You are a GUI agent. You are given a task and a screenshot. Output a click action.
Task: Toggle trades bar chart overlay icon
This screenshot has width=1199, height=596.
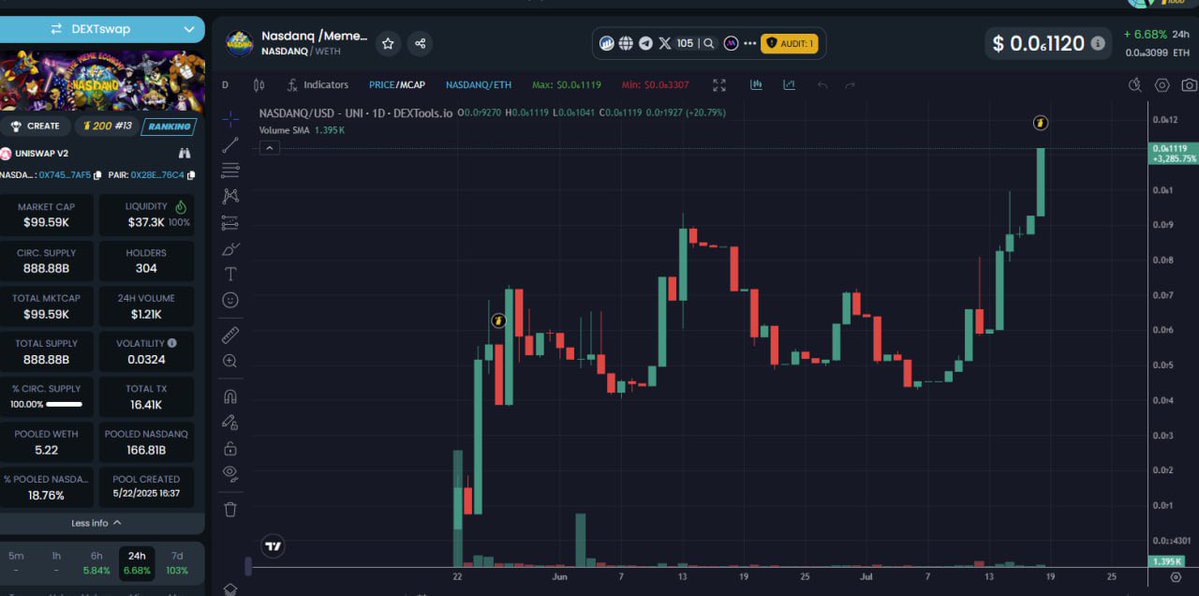(756, 85)
